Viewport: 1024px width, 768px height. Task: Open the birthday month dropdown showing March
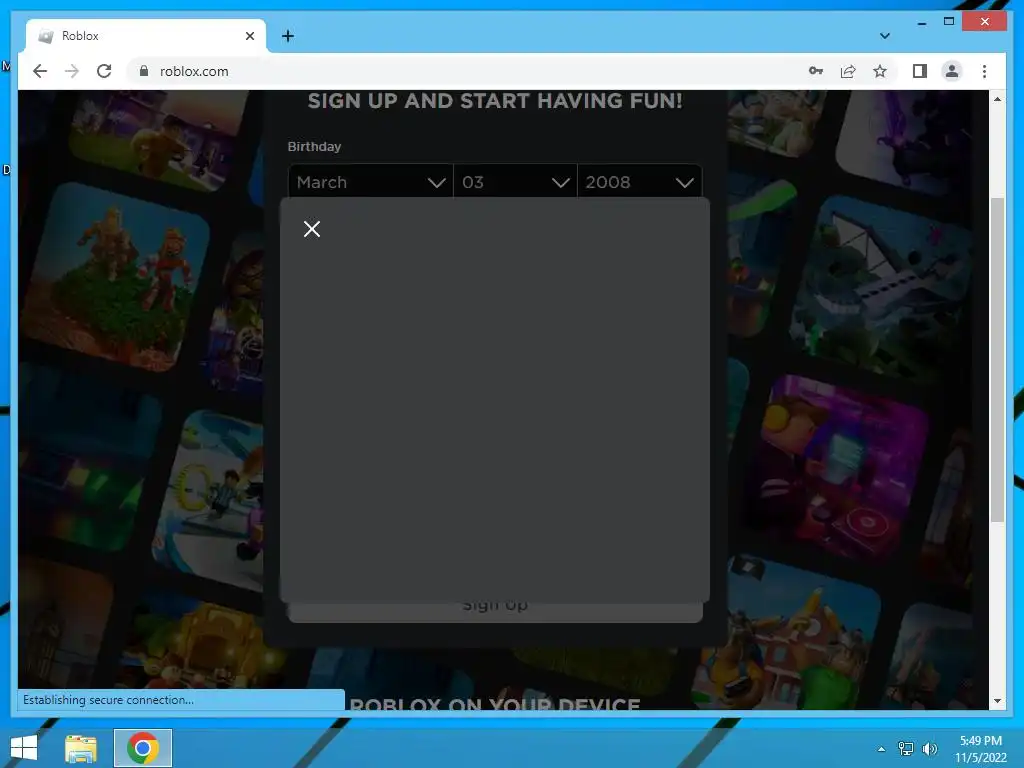point(370,182)
